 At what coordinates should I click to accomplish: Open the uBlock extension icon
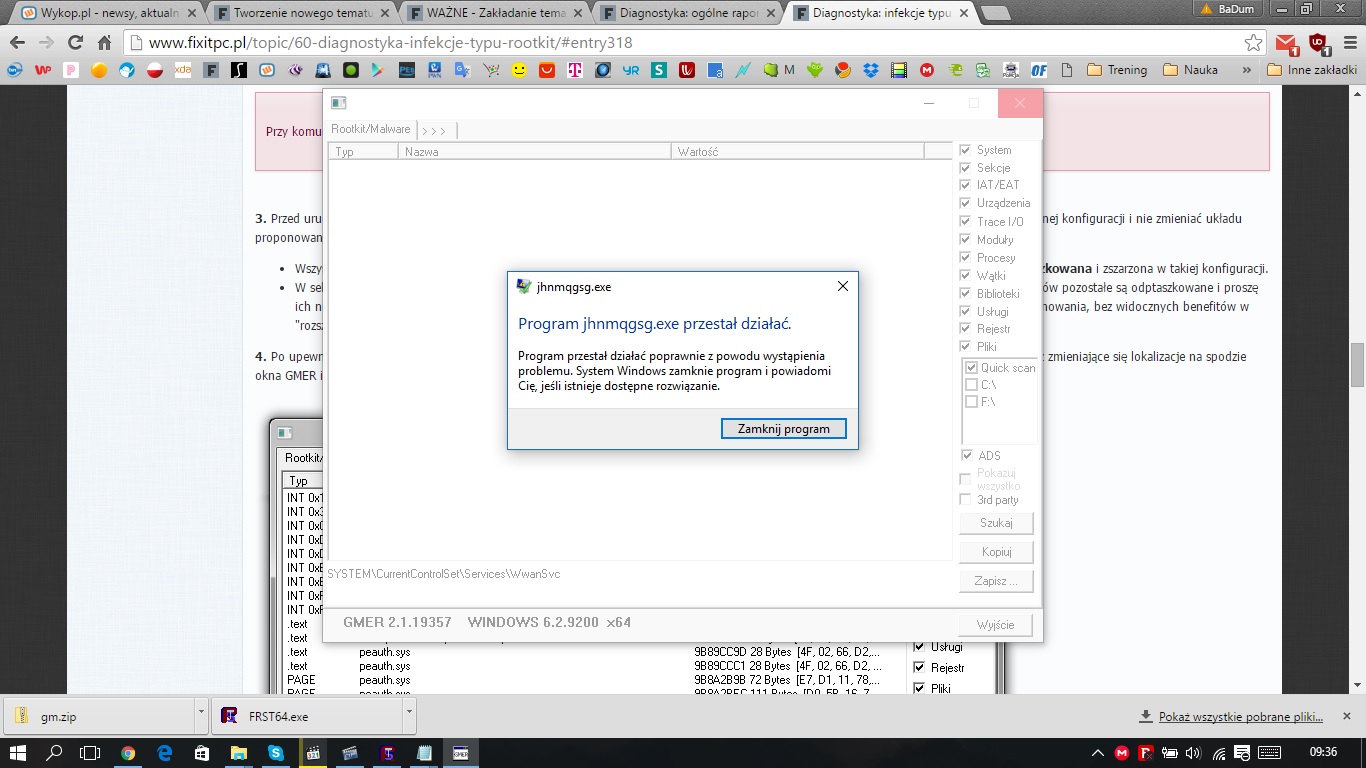click(x=1318, y=43)
